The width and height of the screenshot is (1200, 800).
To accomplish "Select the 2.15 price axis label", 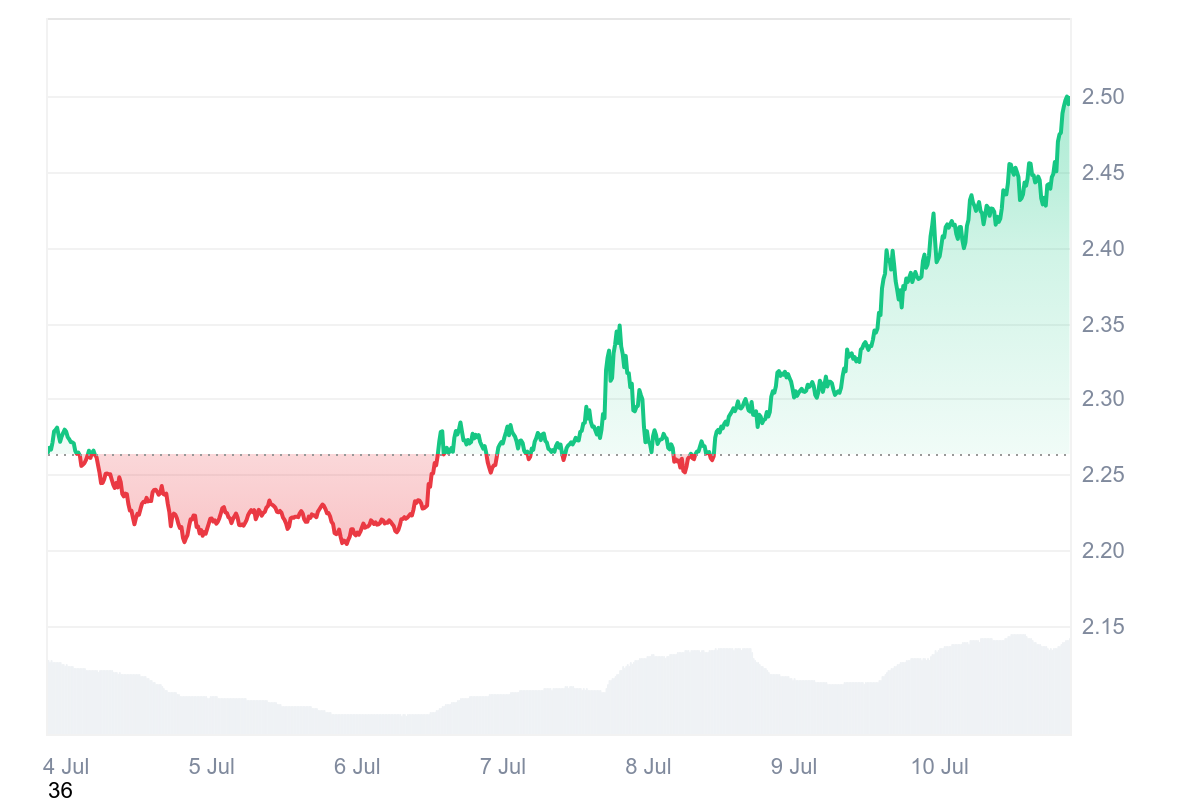I will tap(1102, 627).
